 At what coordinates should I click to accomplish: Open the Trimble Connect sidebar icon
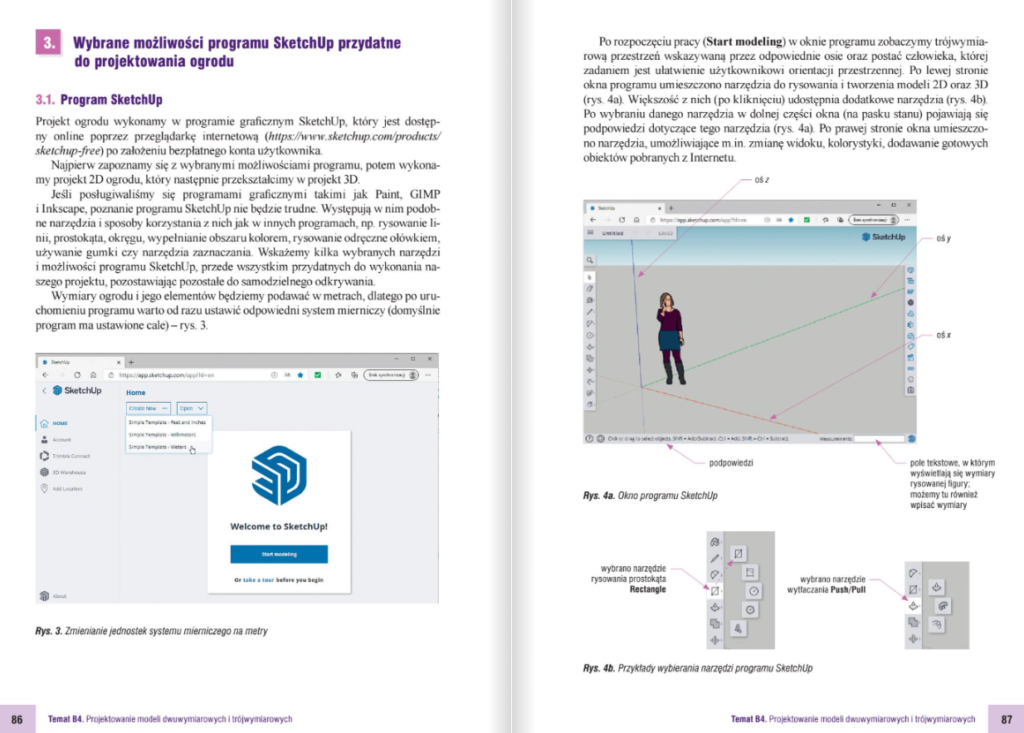[44, 456]
